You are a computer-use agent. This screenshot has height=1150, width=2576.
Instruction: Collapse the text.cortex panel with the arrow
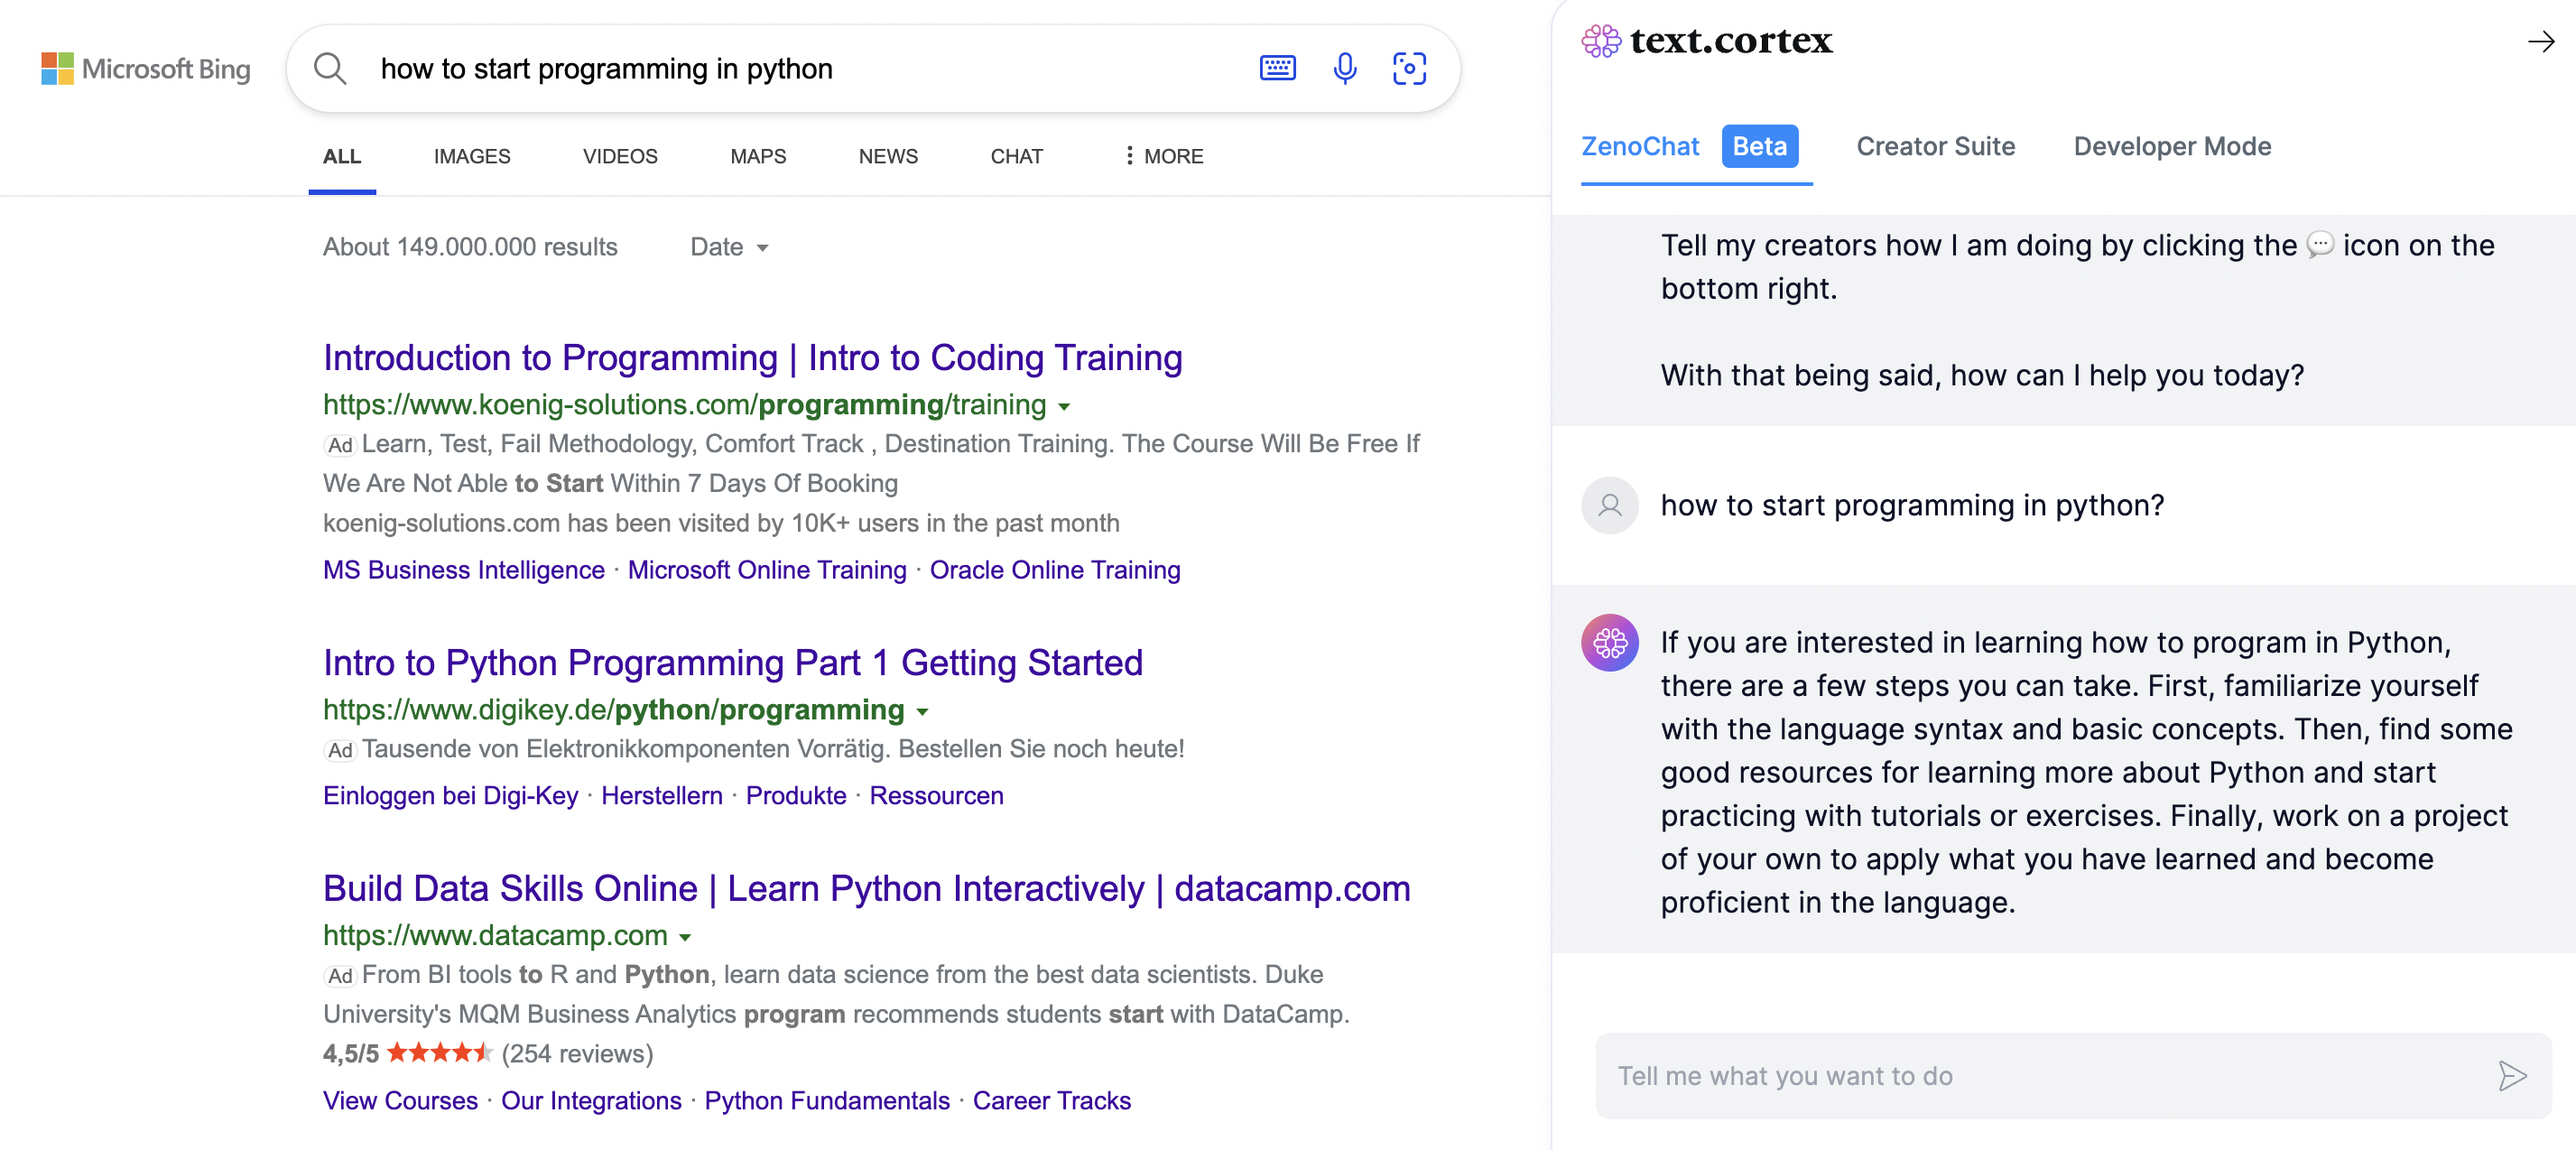(x=2540, y=42)
